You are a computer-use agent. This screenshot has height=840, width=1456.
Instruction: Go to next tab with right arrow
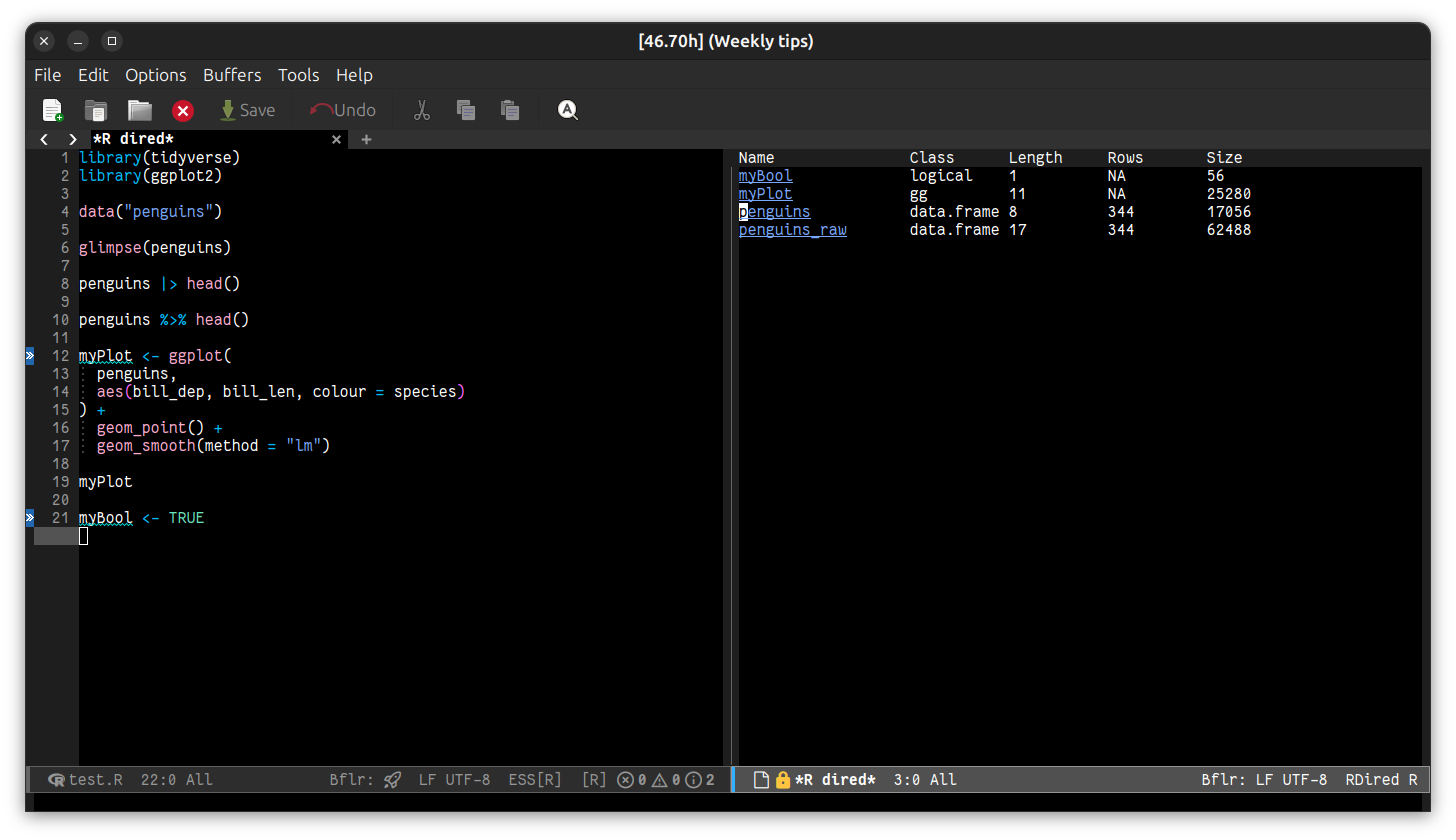coord(72,139)
